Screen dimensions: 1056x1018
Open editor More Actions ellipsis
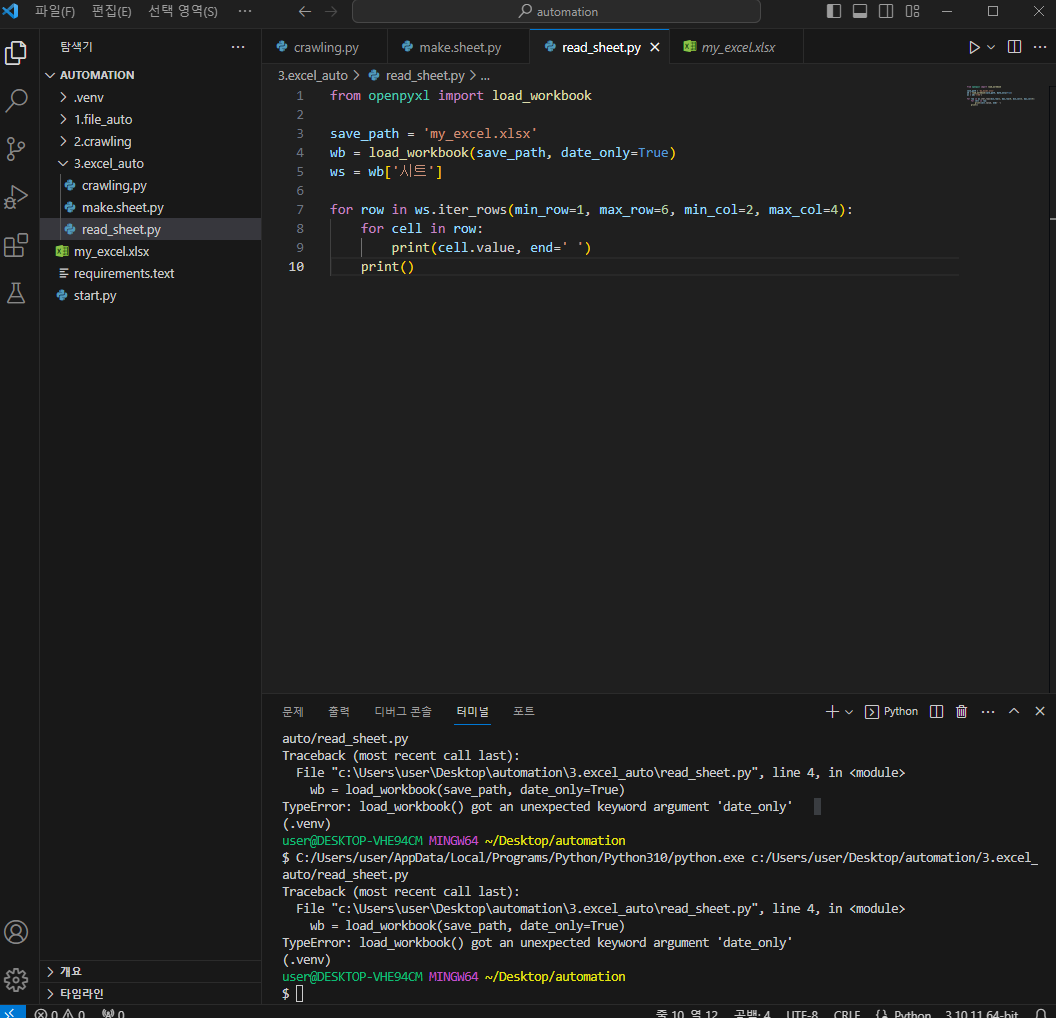click(x=1040, y=47)
